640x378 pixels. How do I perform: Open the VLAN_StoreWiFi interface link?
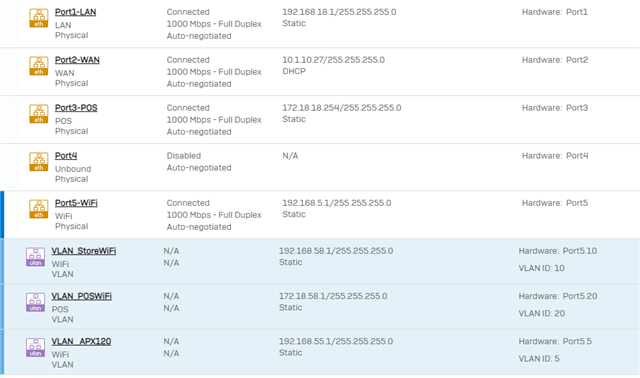point(84,251)
